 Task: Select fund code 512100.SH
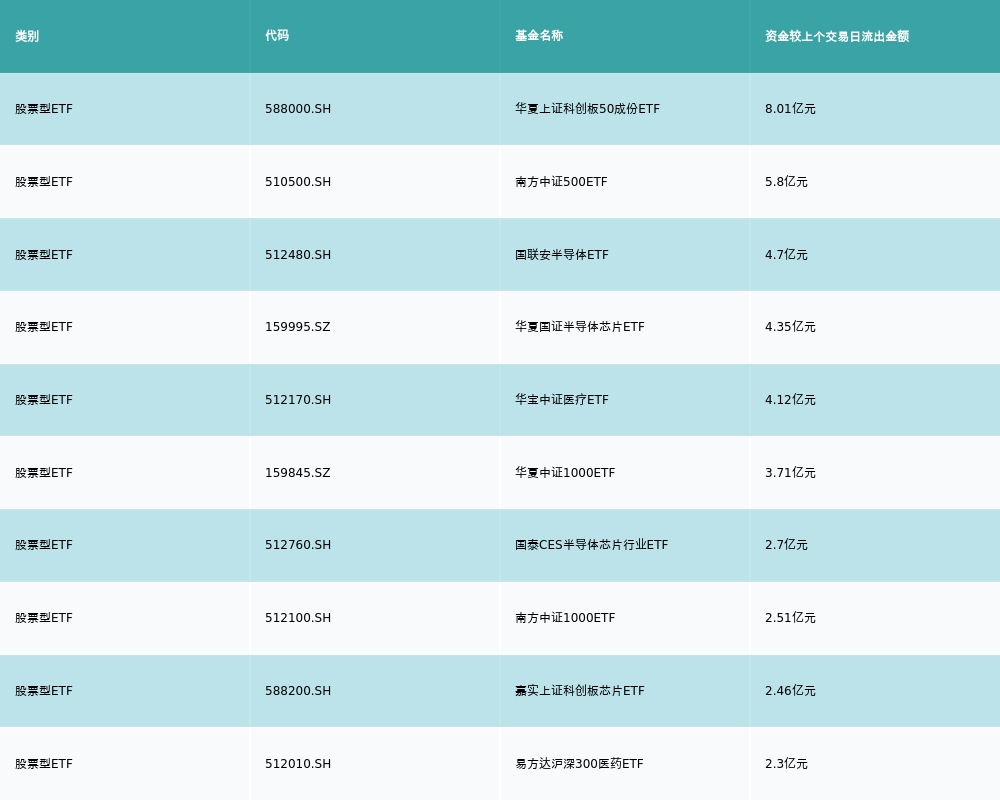pyautogui.click(x=298, y=618)
